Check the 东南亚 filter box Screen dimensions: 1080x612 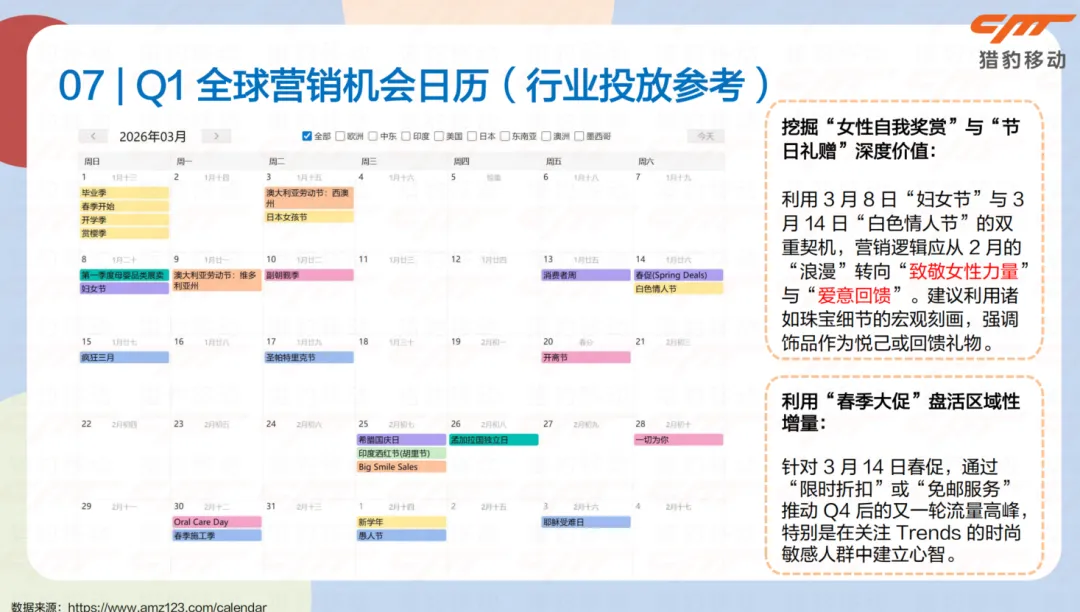(x=505, y=136)
